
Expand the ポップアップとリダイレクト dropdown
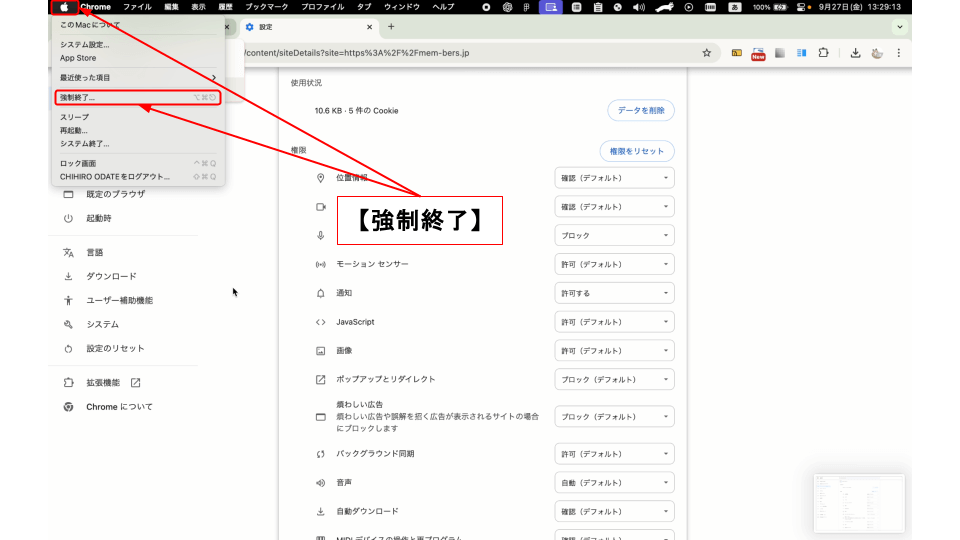[x=614, y=380]
